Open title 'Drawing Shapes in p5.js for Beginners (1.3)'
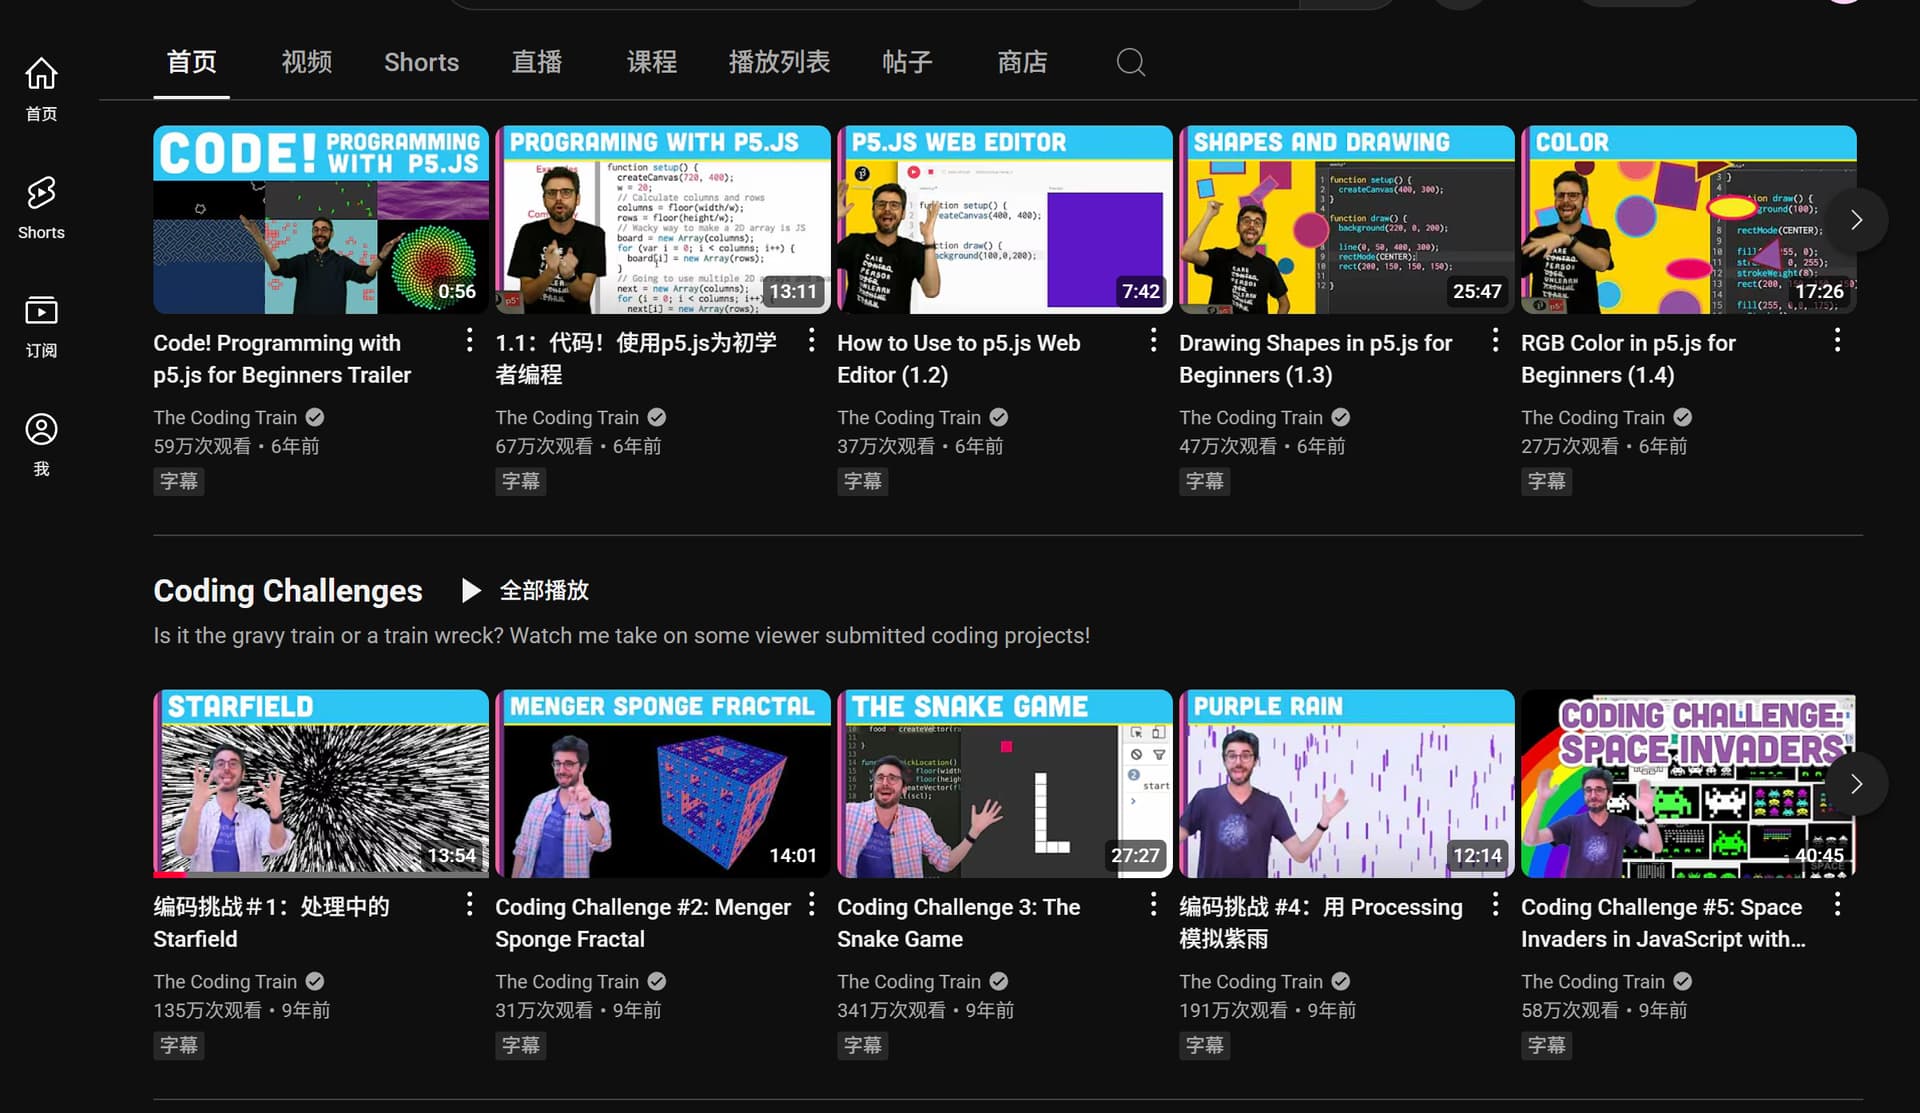The image size is (1920, 1113). pyautogui.click(x=1315, y=359)
